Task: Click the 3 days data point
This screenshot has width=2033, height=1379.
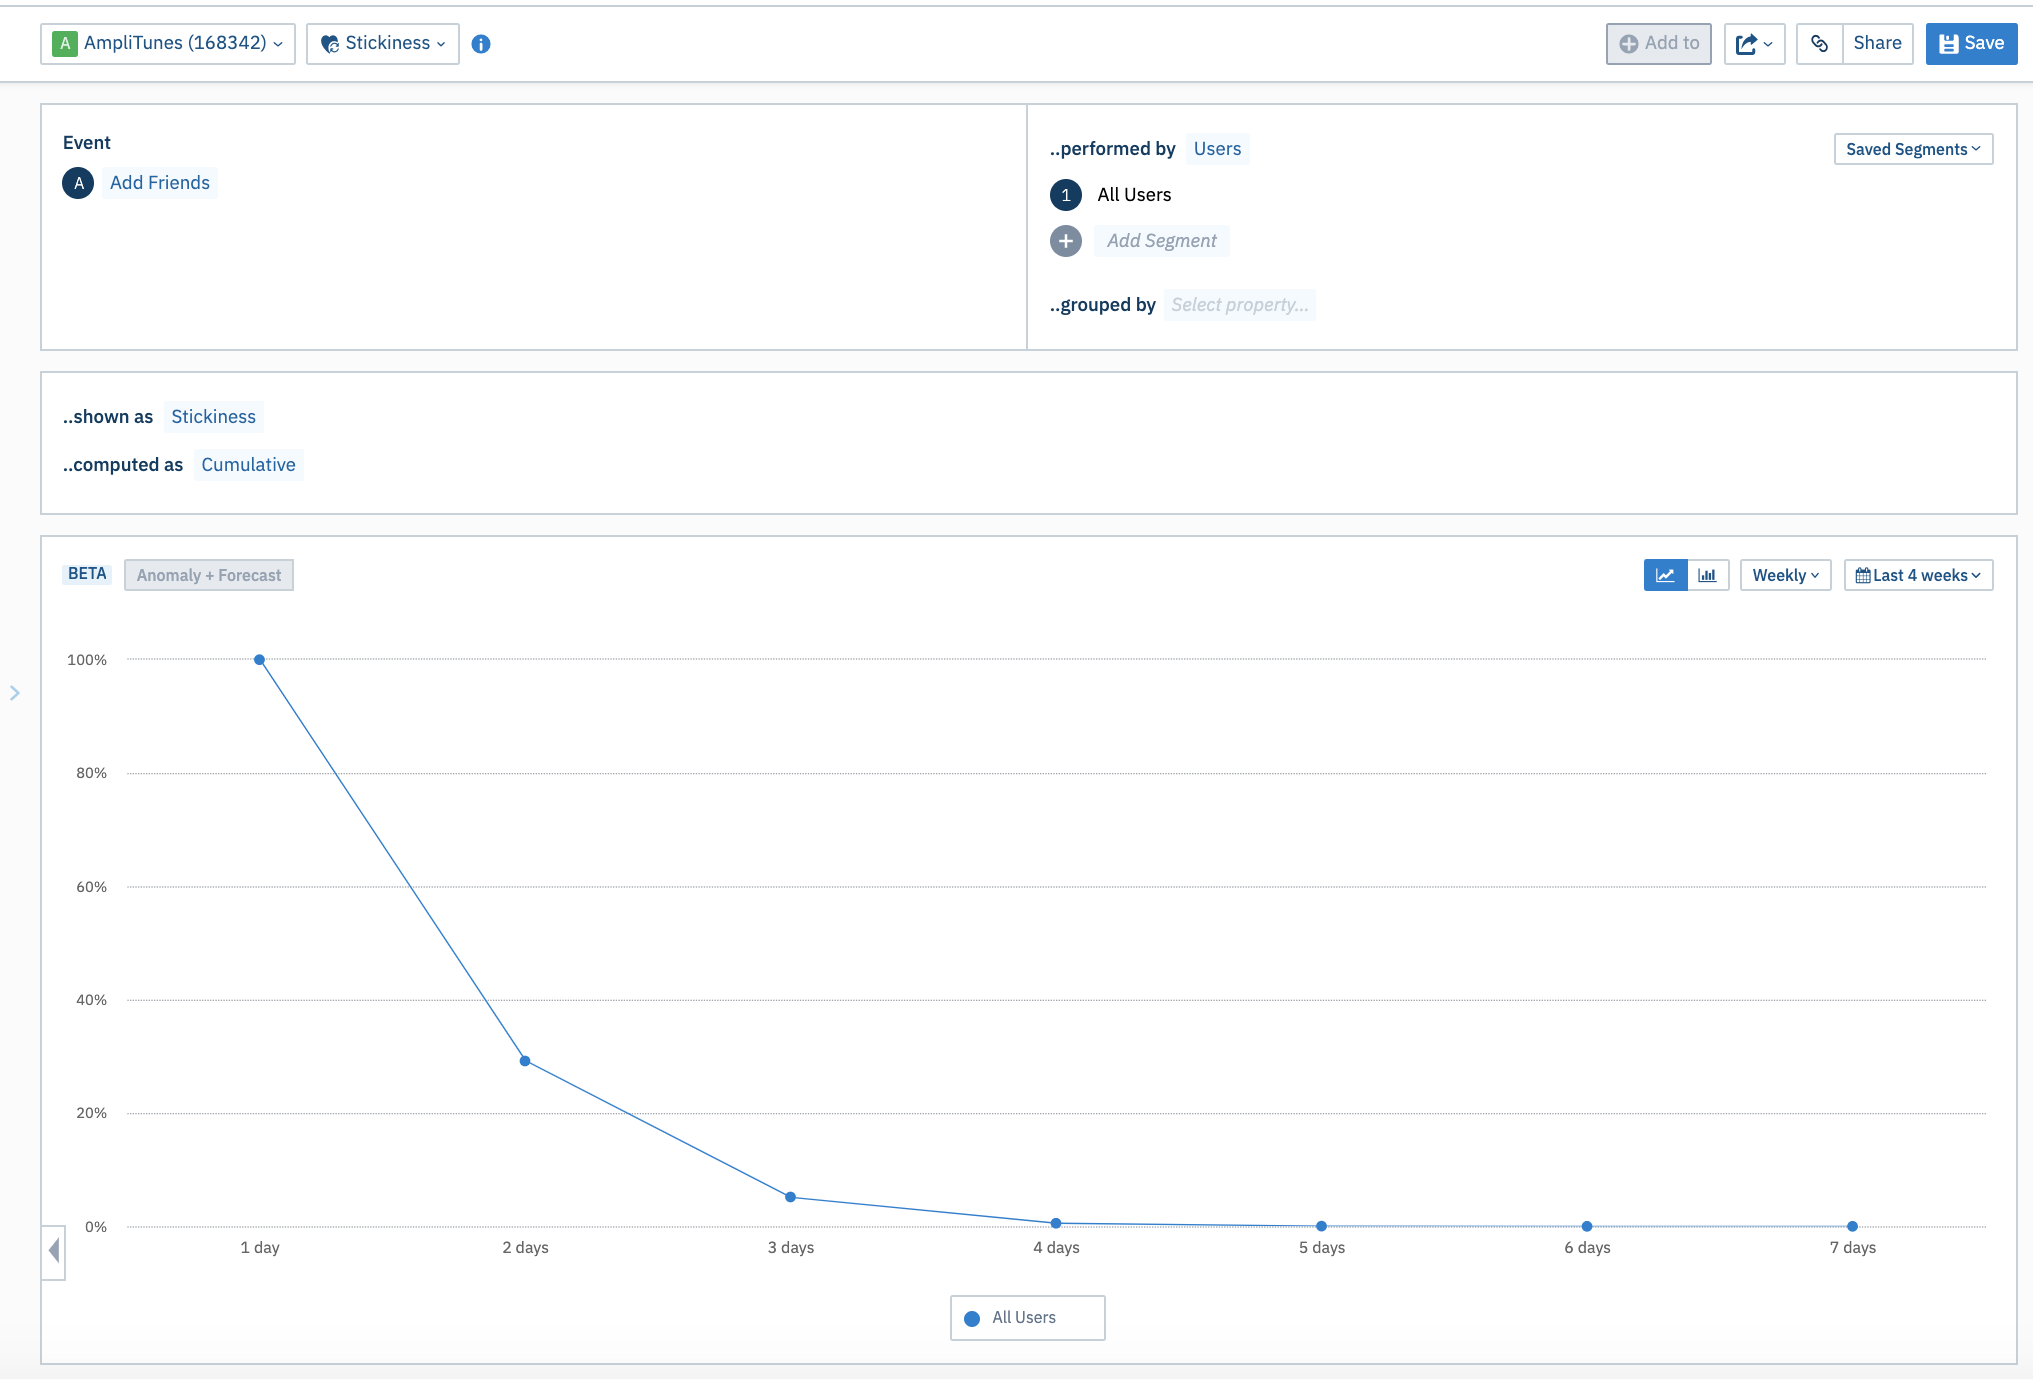Action: [x=790, y=1197]
